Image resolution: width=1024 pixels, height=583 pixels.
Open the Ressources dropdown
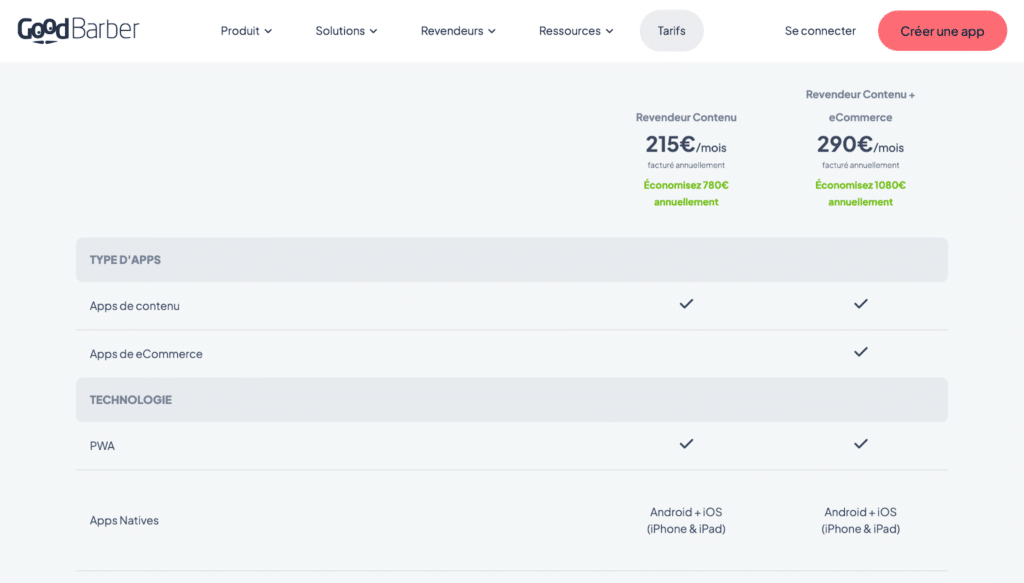576,31
